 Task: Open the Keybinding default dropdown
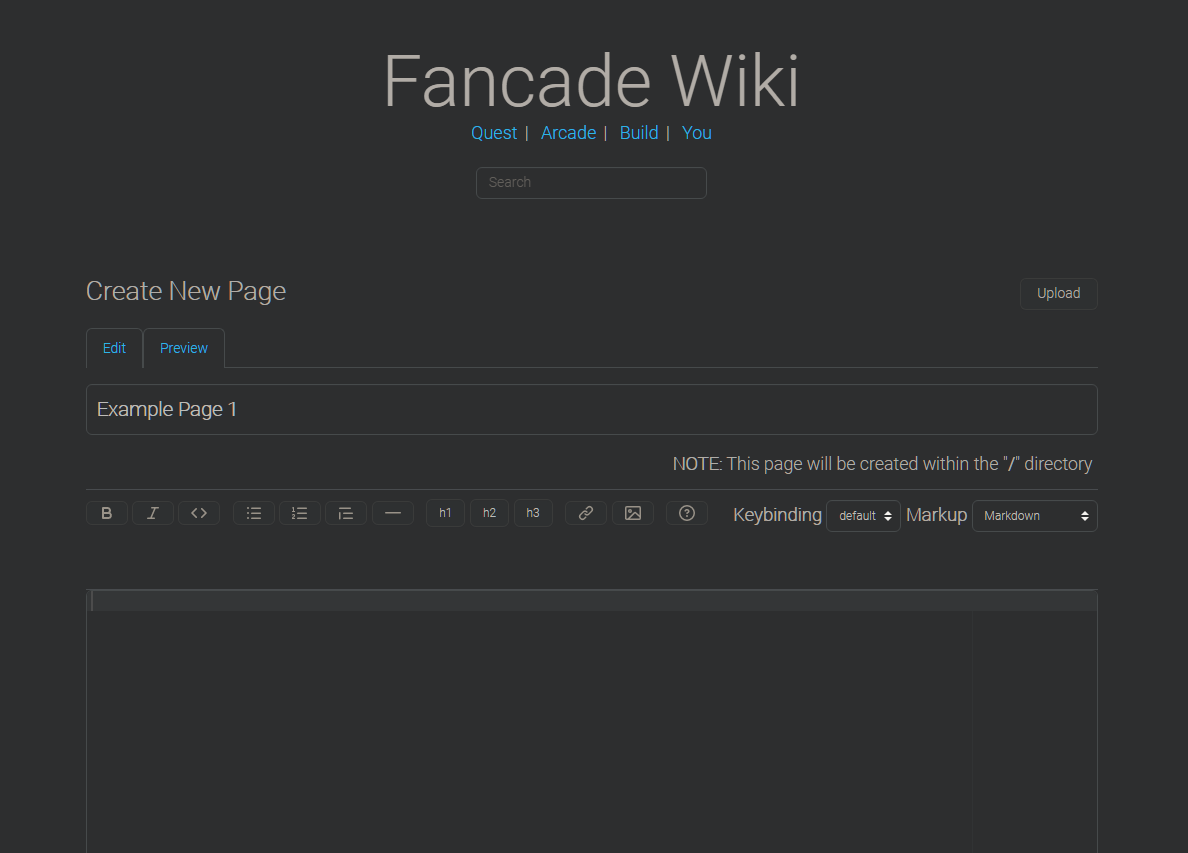(864, 516)
